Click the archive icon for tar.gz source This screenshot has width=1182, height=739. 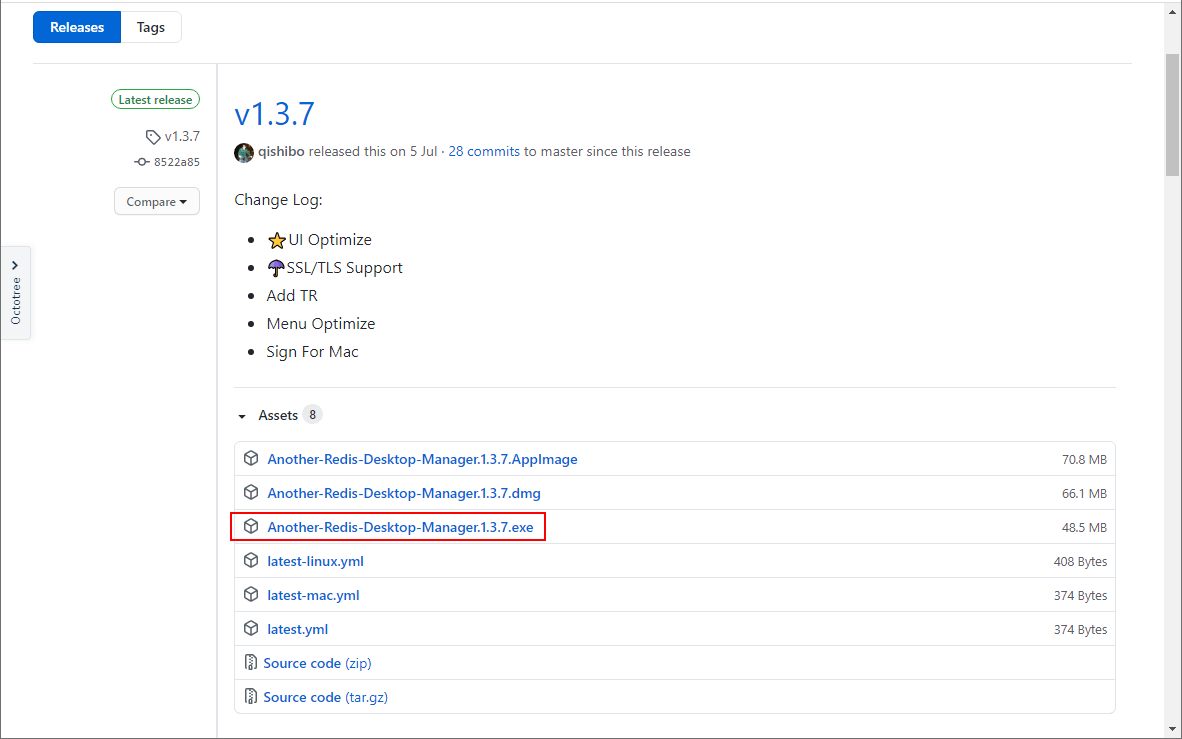pos(251,696)
